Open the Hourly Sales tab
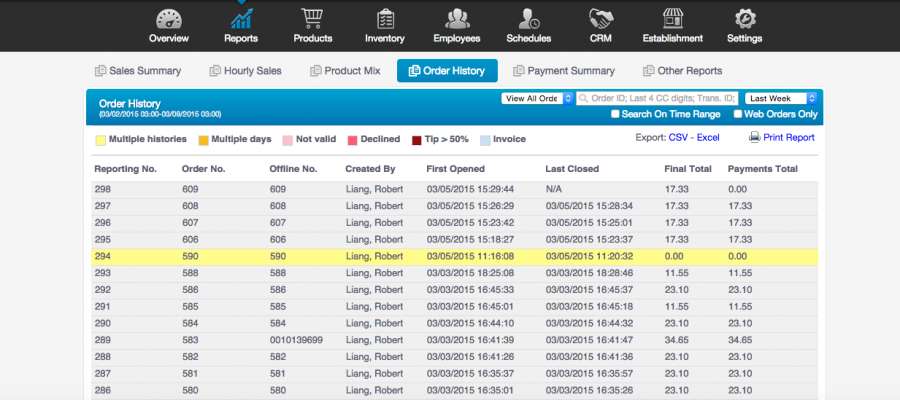 click(x=245, y=71)
